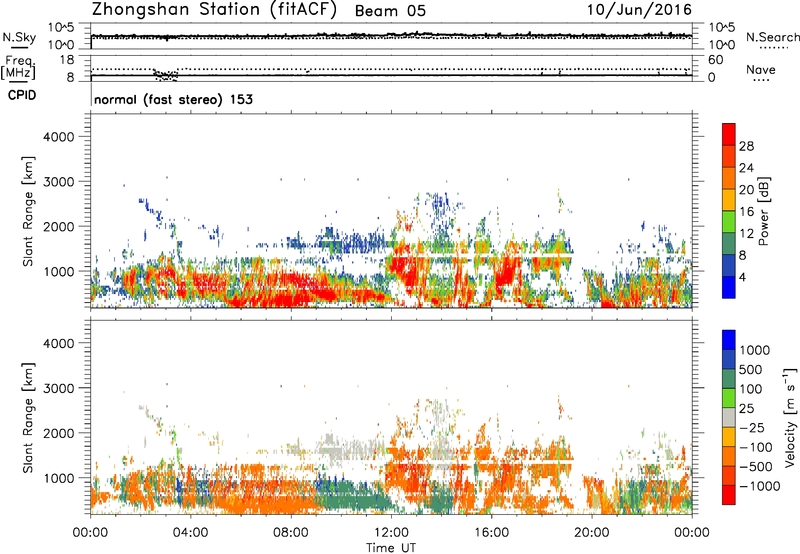Click the 'CPID' label

22,95
